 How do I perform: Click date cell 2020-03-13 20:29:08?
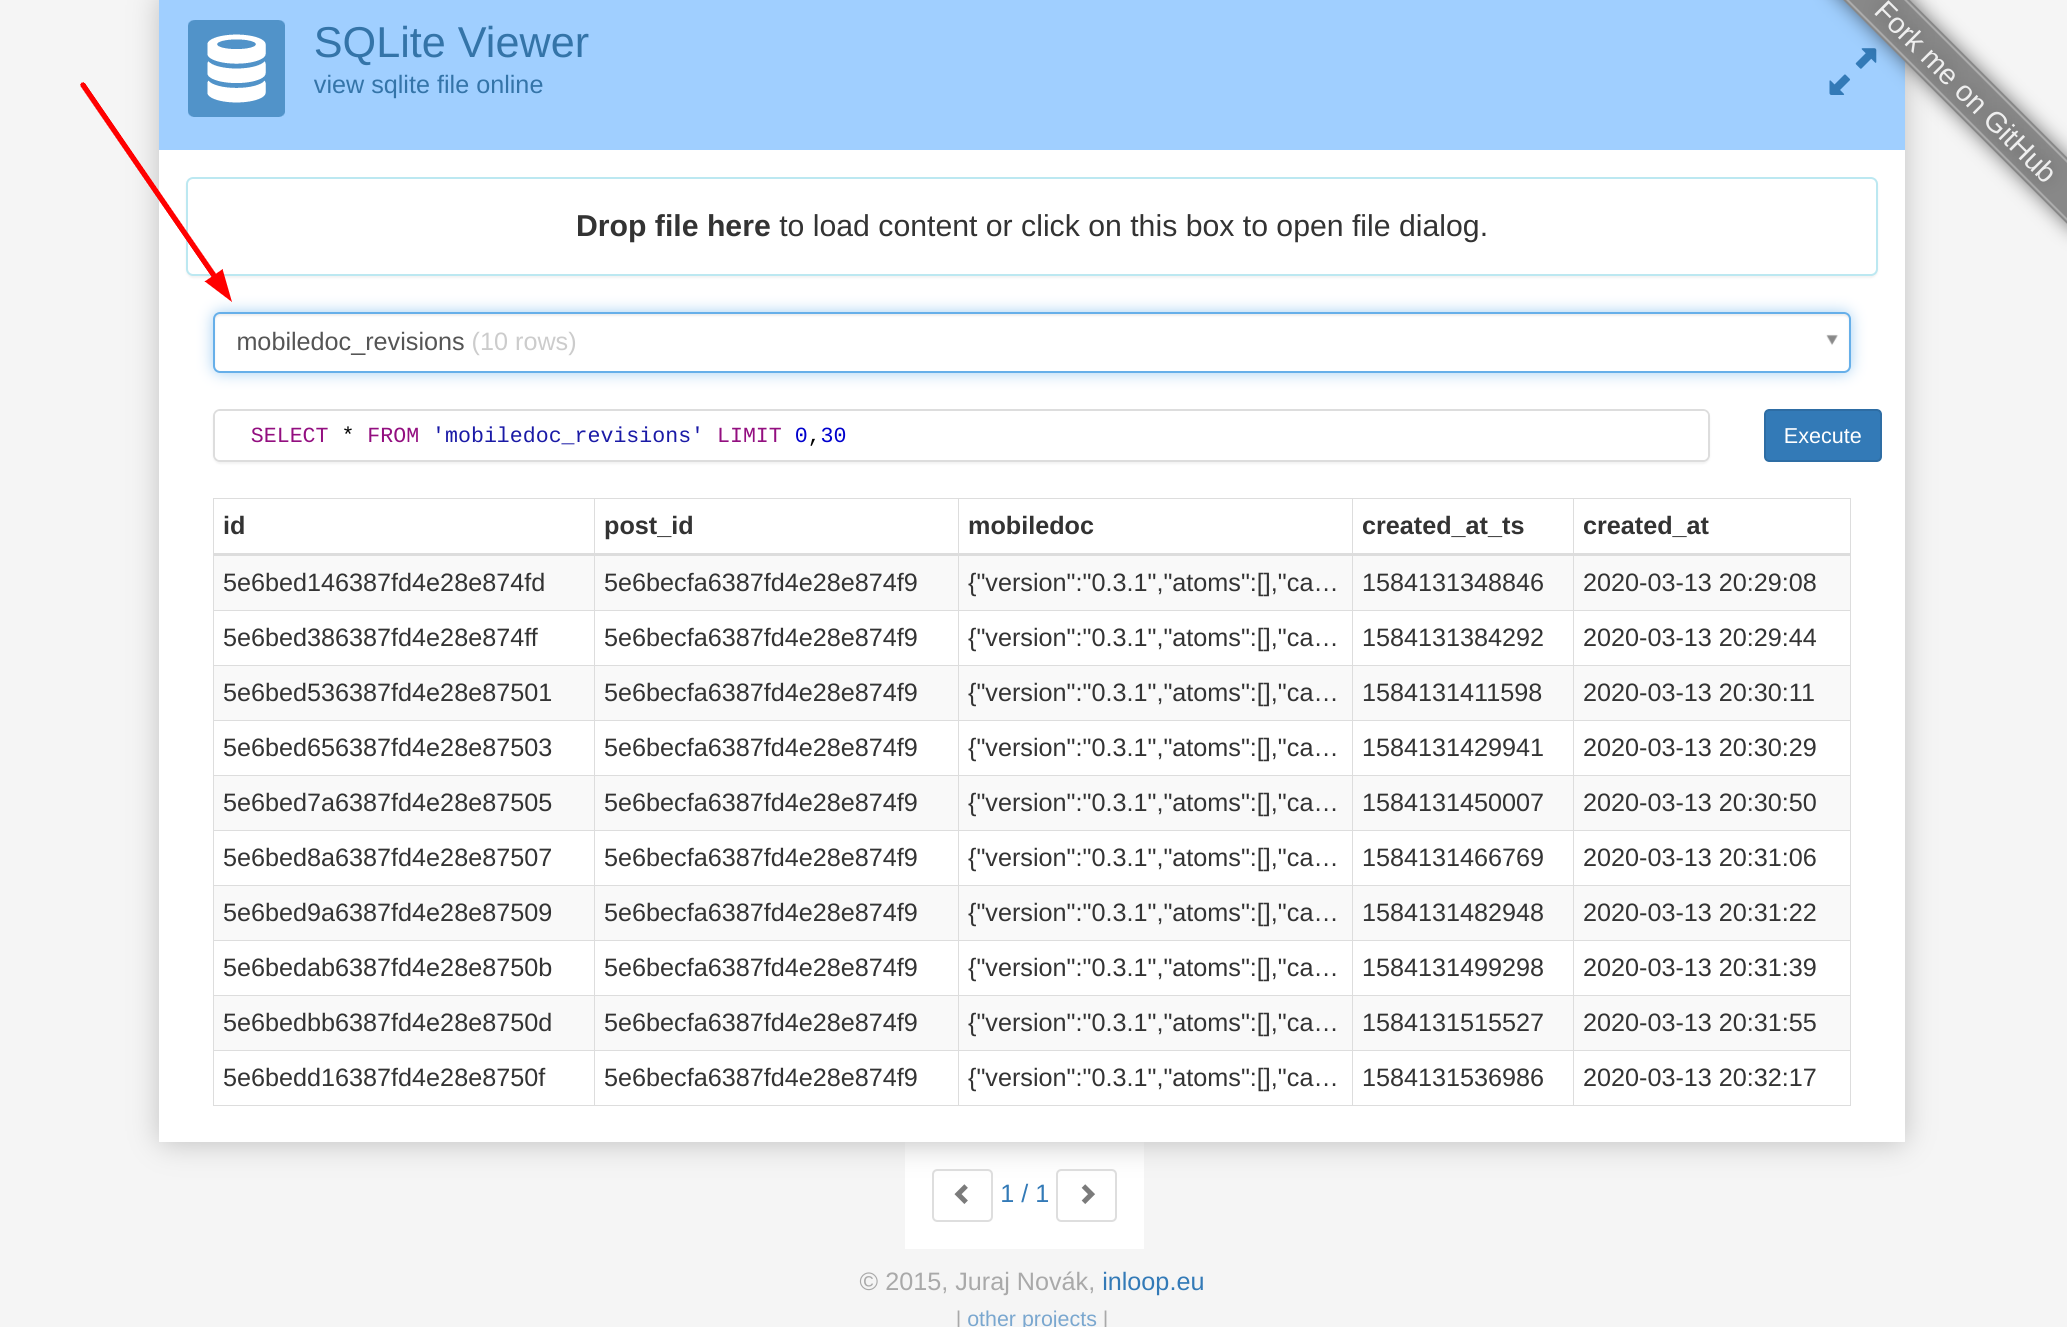1711,583
